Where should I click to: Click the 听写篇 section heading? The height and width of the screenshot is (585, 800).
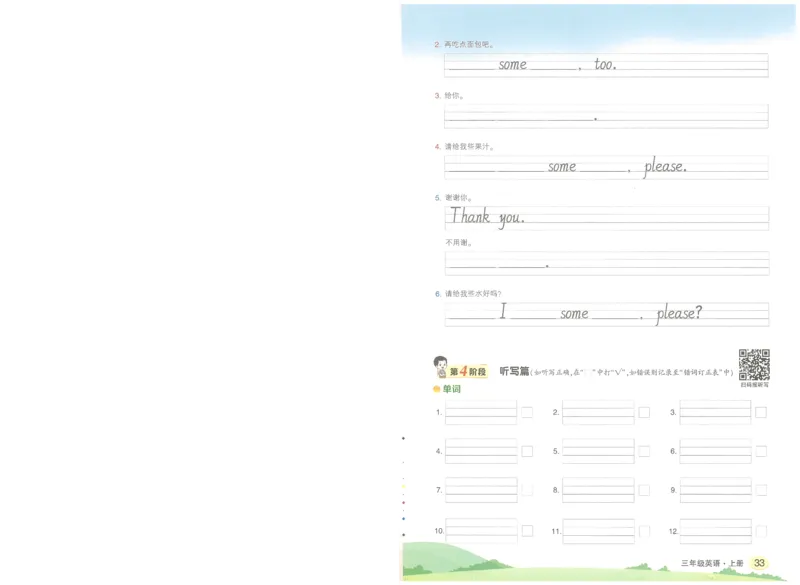513,370
